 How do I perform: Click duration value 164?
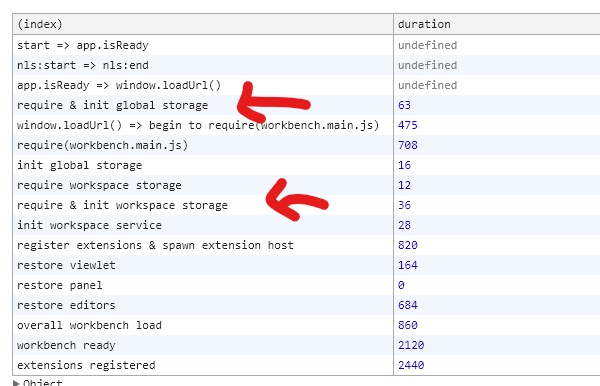point(408,265)
